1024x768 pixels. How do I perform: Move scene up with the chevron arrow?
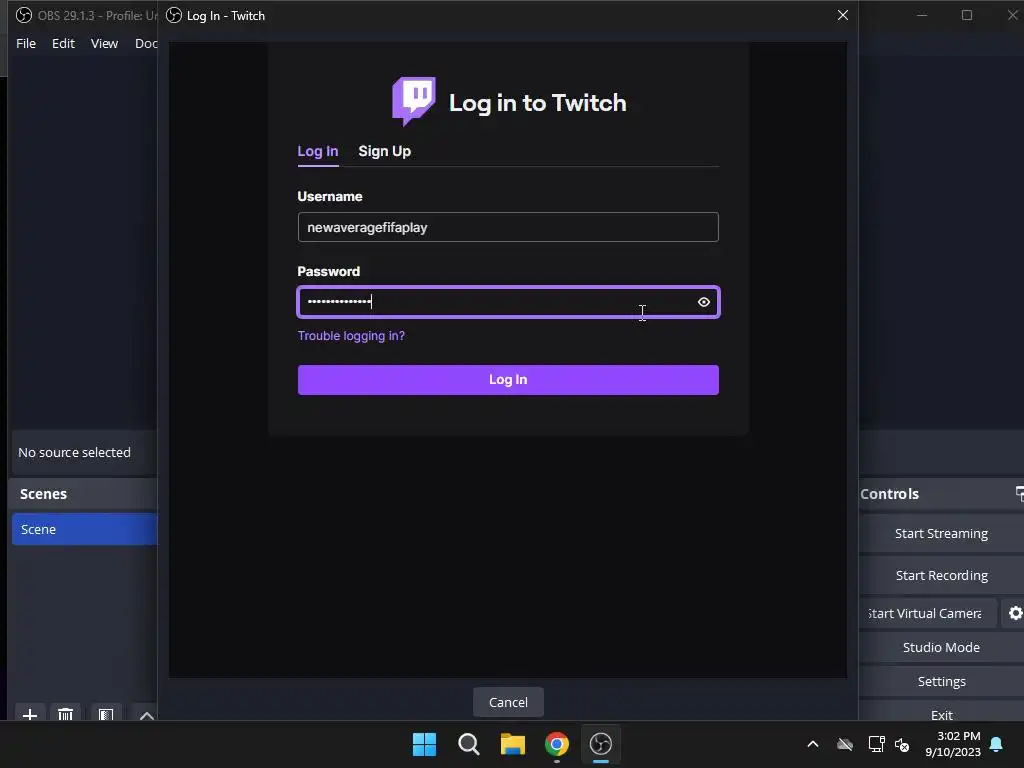click(x=147, y=714)
